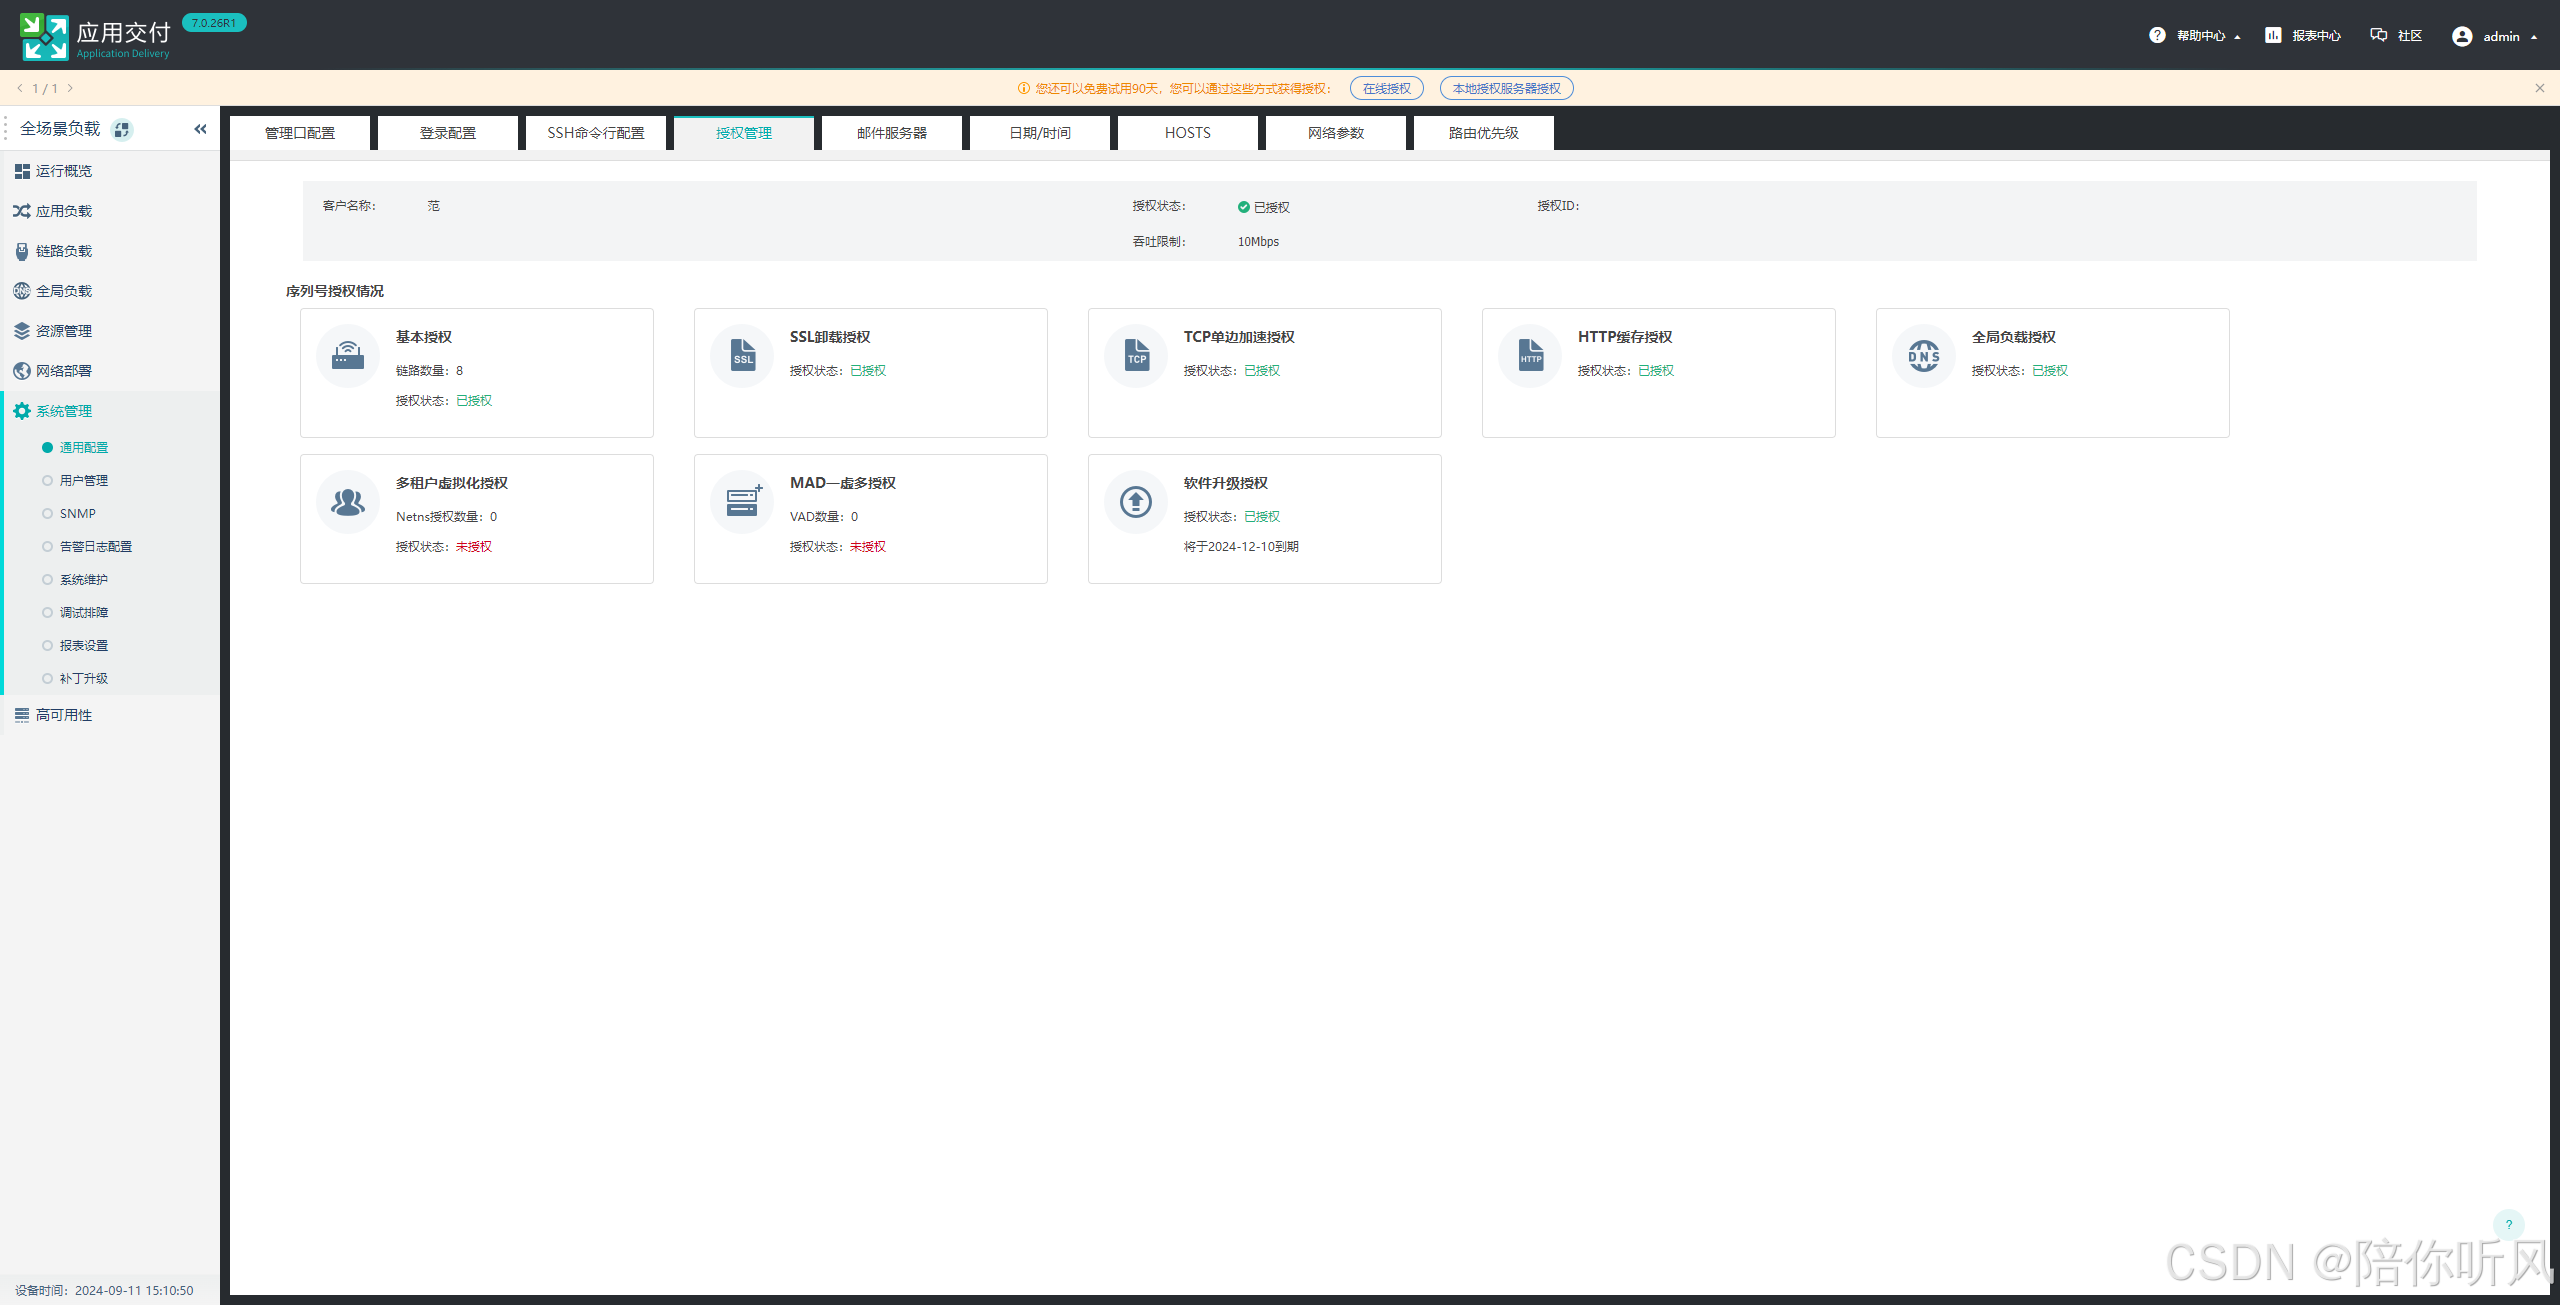This screenshot has width=2560, height=1305.
Task: Open the 邮件服务器 tab
Action: pyautogui.click(x=891, y=133)
